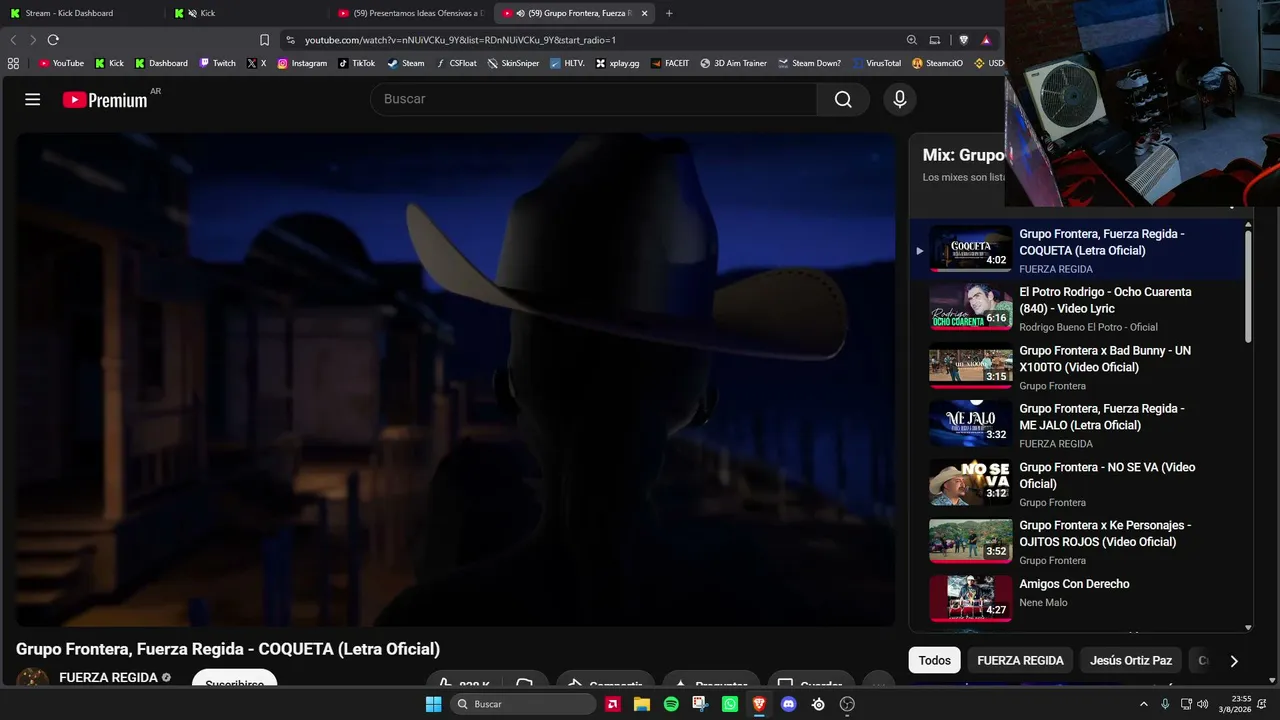Viewport: 1280px width, 720px height.
Task: Go to YouTube Premium home logo
Action: coord(105,99)
